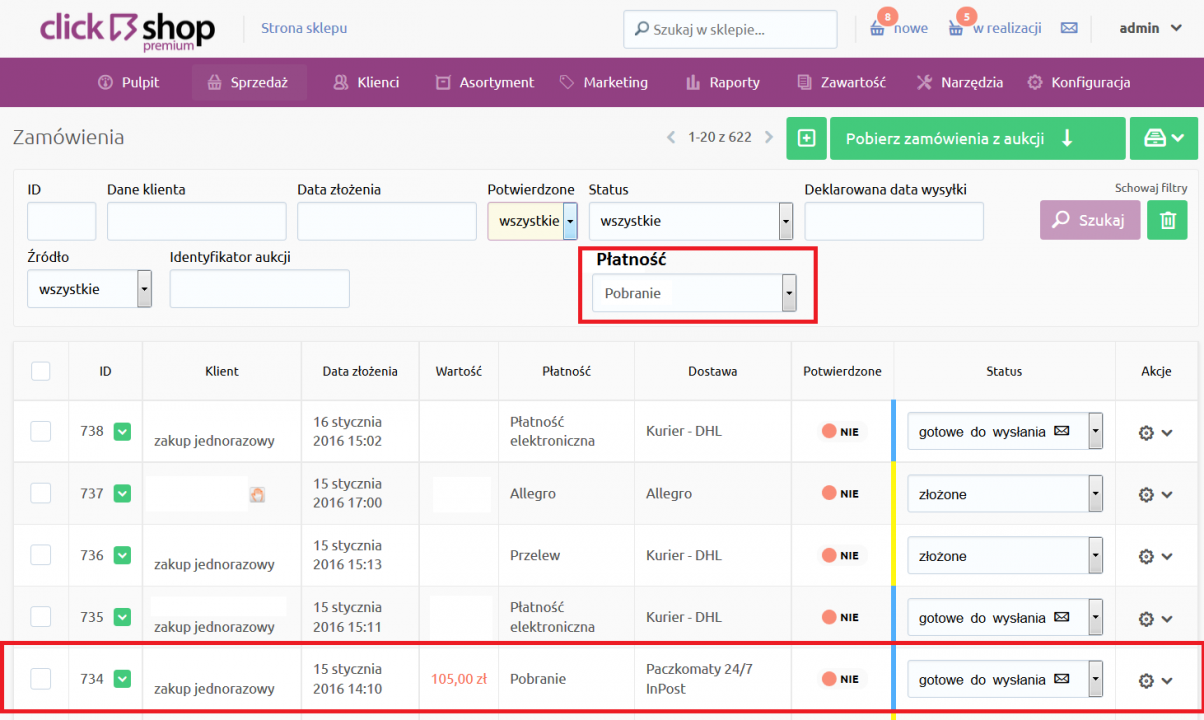Click green check badge for order 734

(122, 679)
